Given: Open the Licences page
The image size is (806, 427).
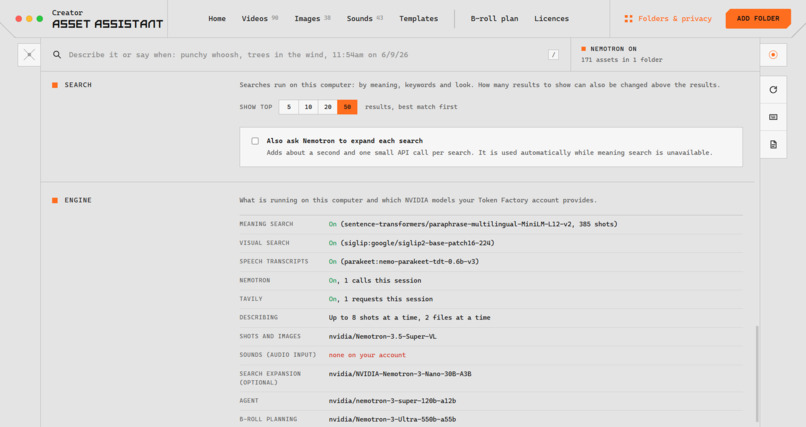Looking at the screenshot, I should pyautogui.click(x=551, y=18).
